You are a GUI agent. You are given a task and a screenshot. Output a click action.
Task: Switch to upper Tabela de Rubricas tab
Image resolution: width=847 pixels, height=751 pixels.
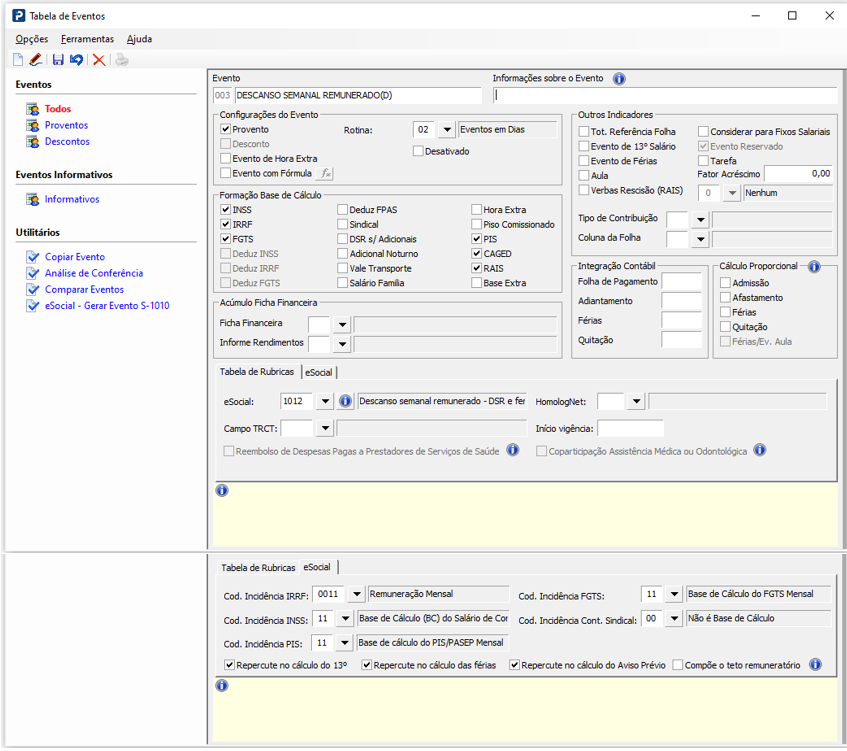click(x=257, y=372)
